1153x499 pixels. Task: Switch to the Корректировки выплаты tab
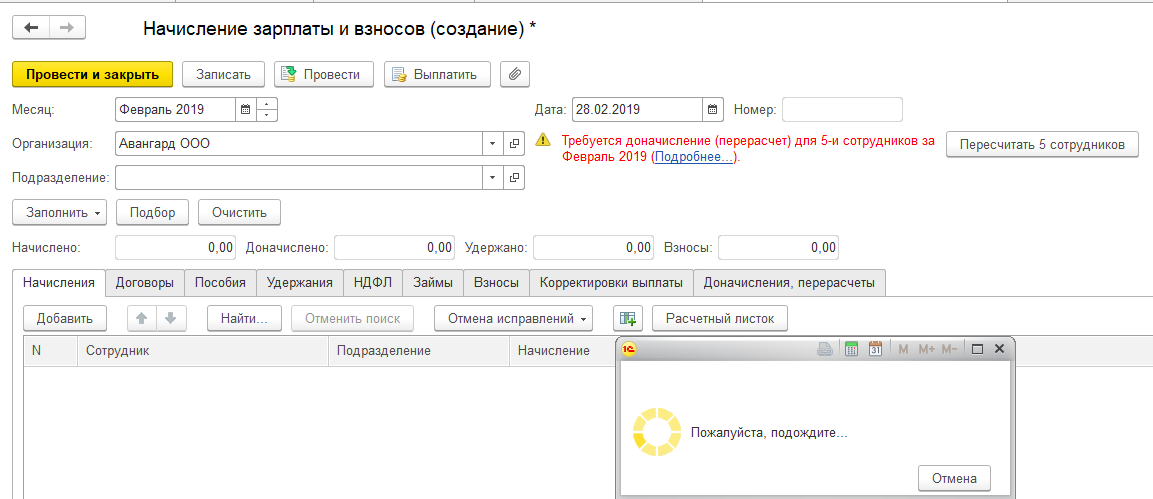pos(612,283)
